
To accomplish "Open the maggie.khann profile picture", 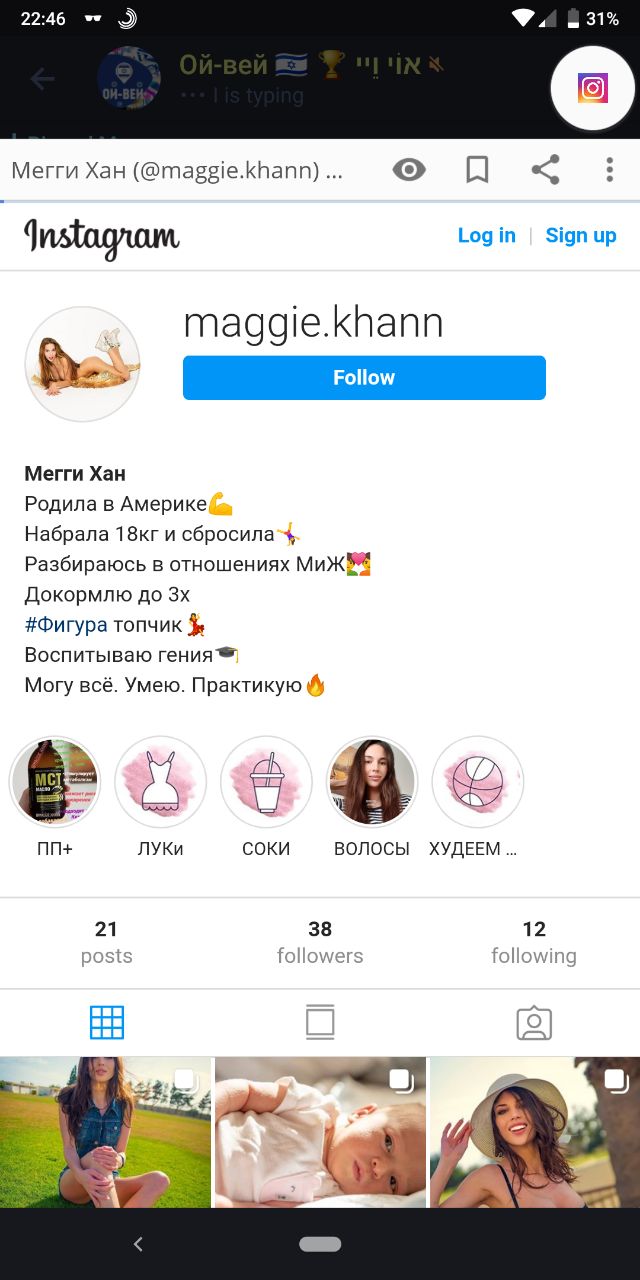I will tap(82, 364).
